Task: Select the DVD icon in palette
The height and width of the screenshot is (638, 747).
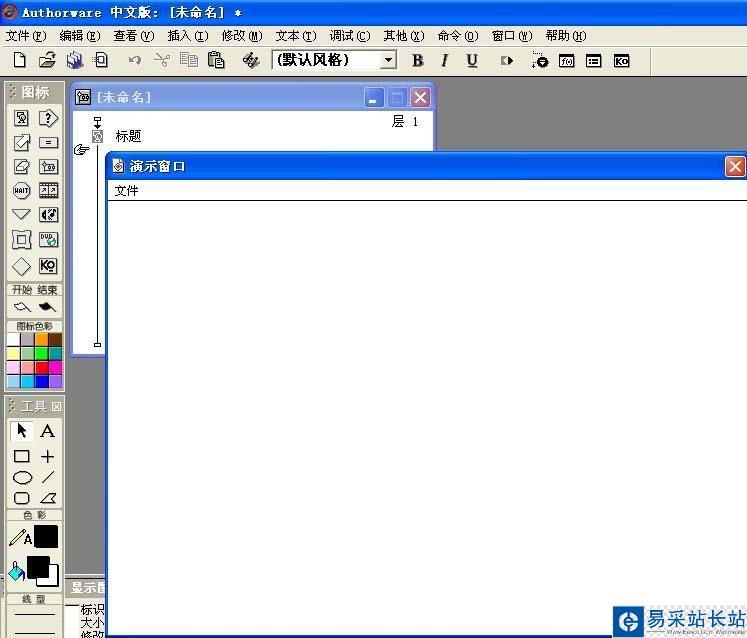Action: tap(48, 239)
